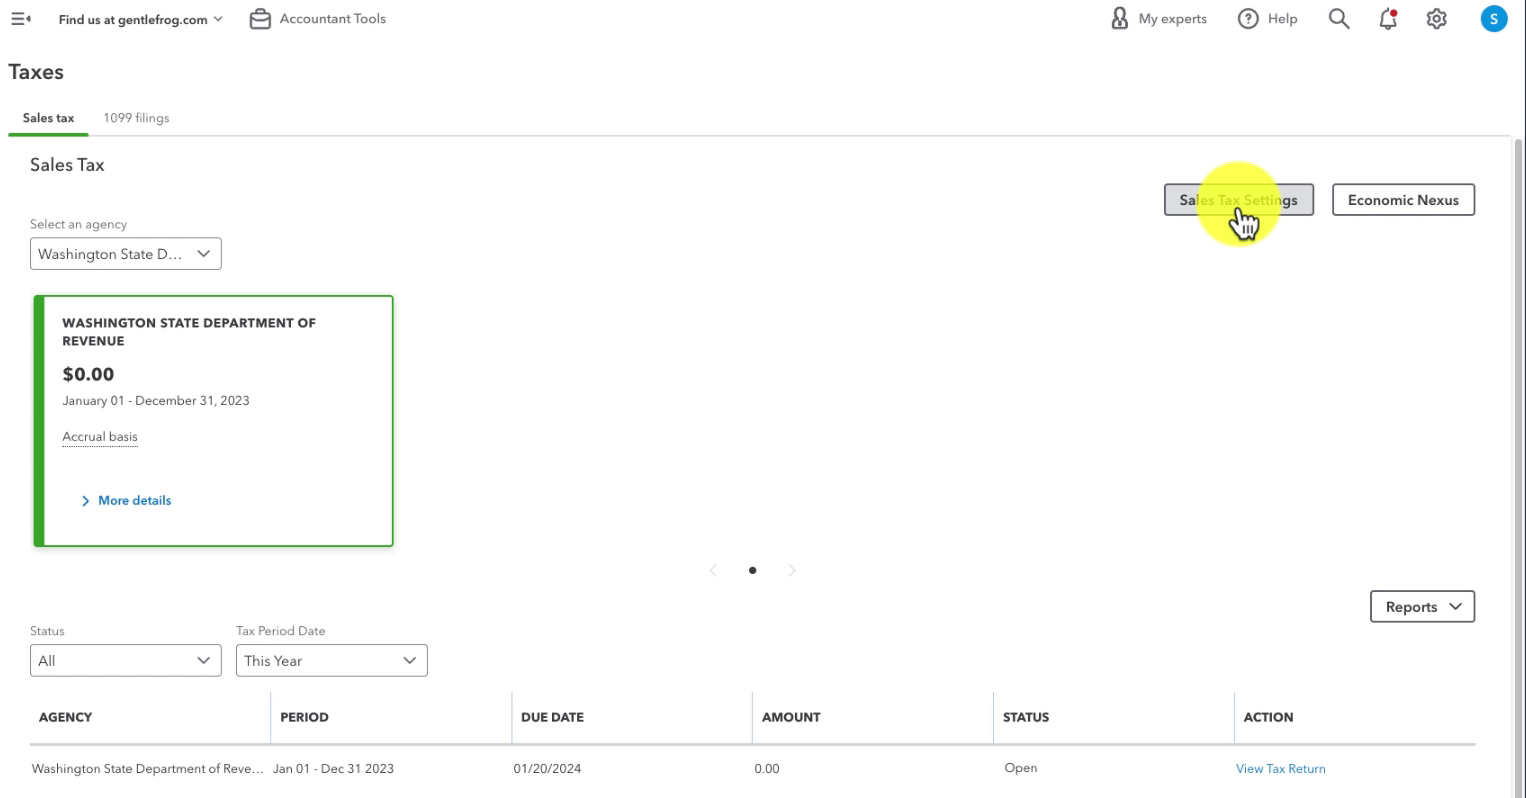This screenshot has height=798, width=1526.
Task: Open the notifications bell icon
Action: [1388, 19]
